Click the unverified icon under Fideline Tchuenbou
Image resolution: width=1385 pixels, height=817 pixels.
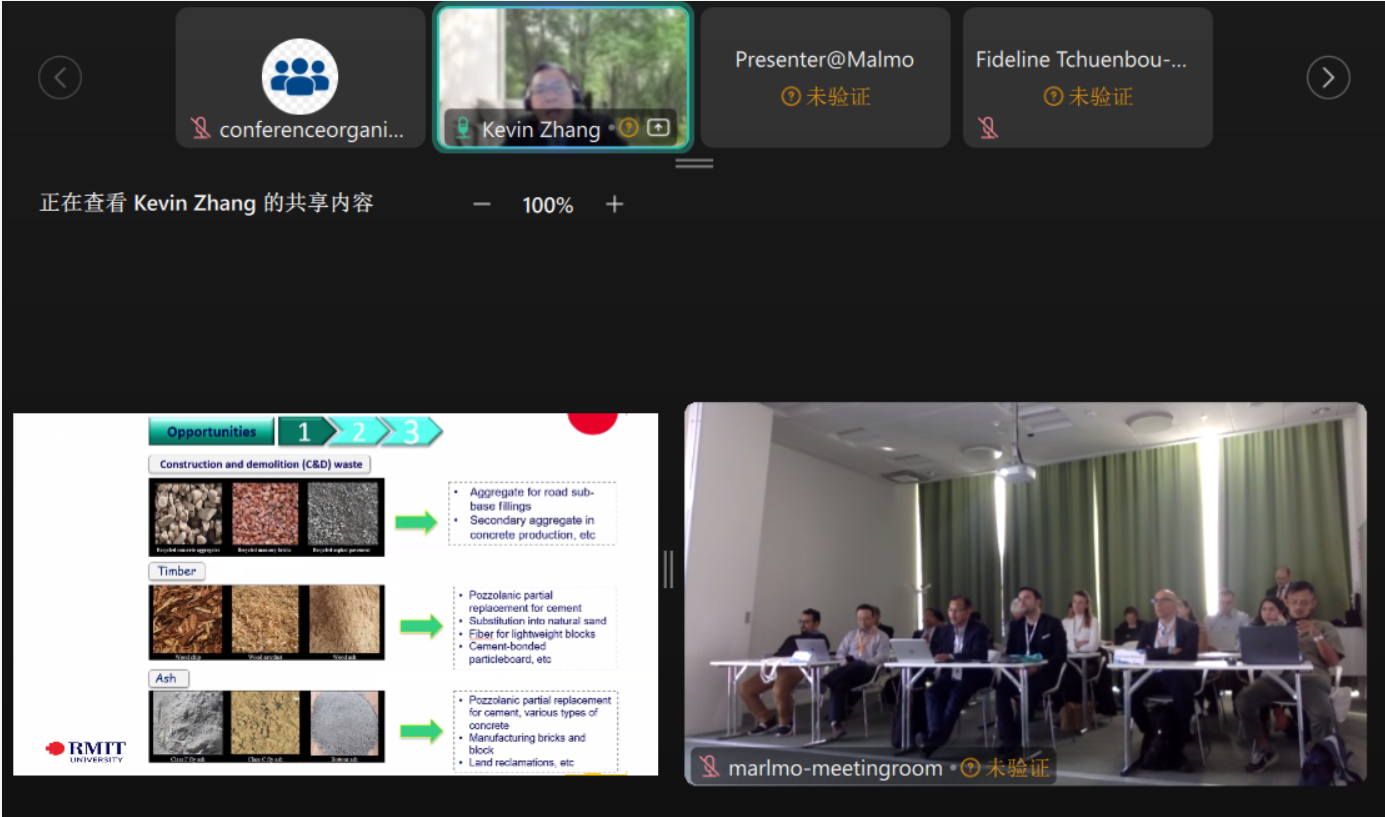point(1052,97)
